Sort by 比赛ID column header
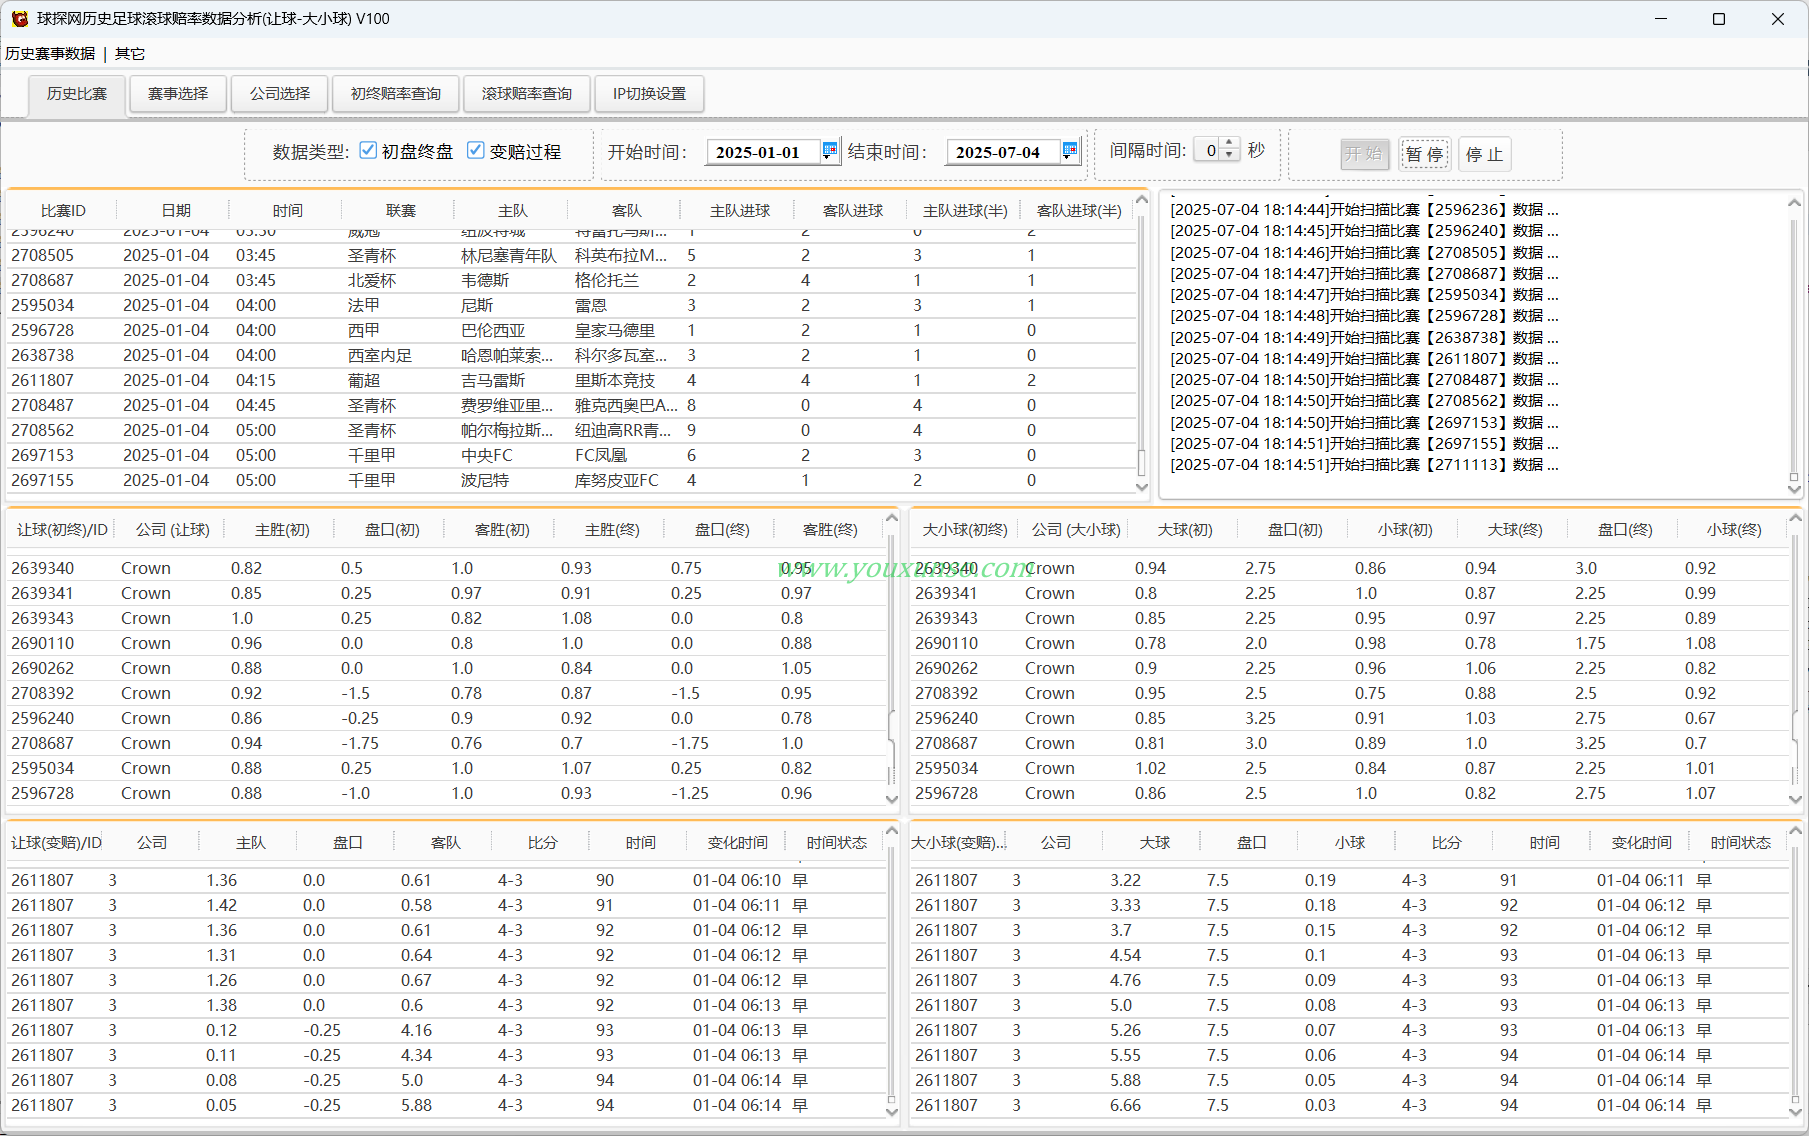Screen dimensions: 1809x1136 (63, 211)
